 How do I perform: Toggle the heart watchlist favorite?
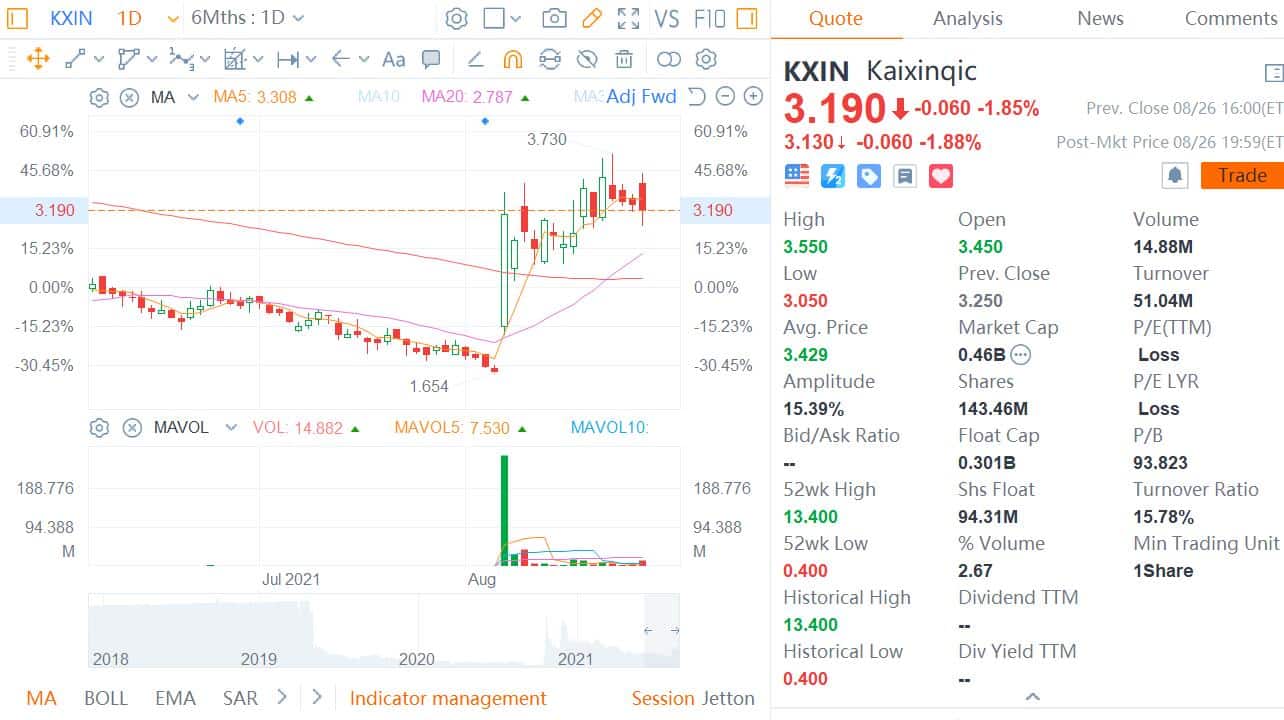[x=941, y=176]
